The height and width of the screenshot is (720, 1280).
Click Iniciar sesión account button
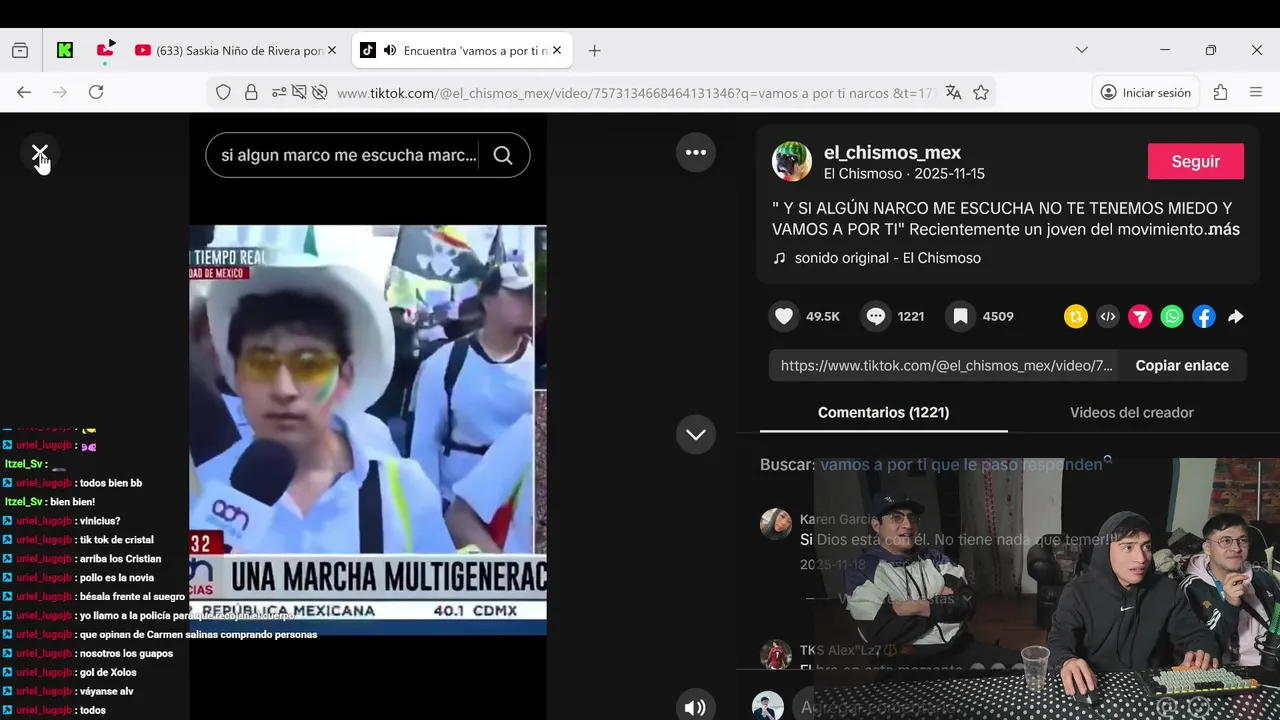(1146, 92)
